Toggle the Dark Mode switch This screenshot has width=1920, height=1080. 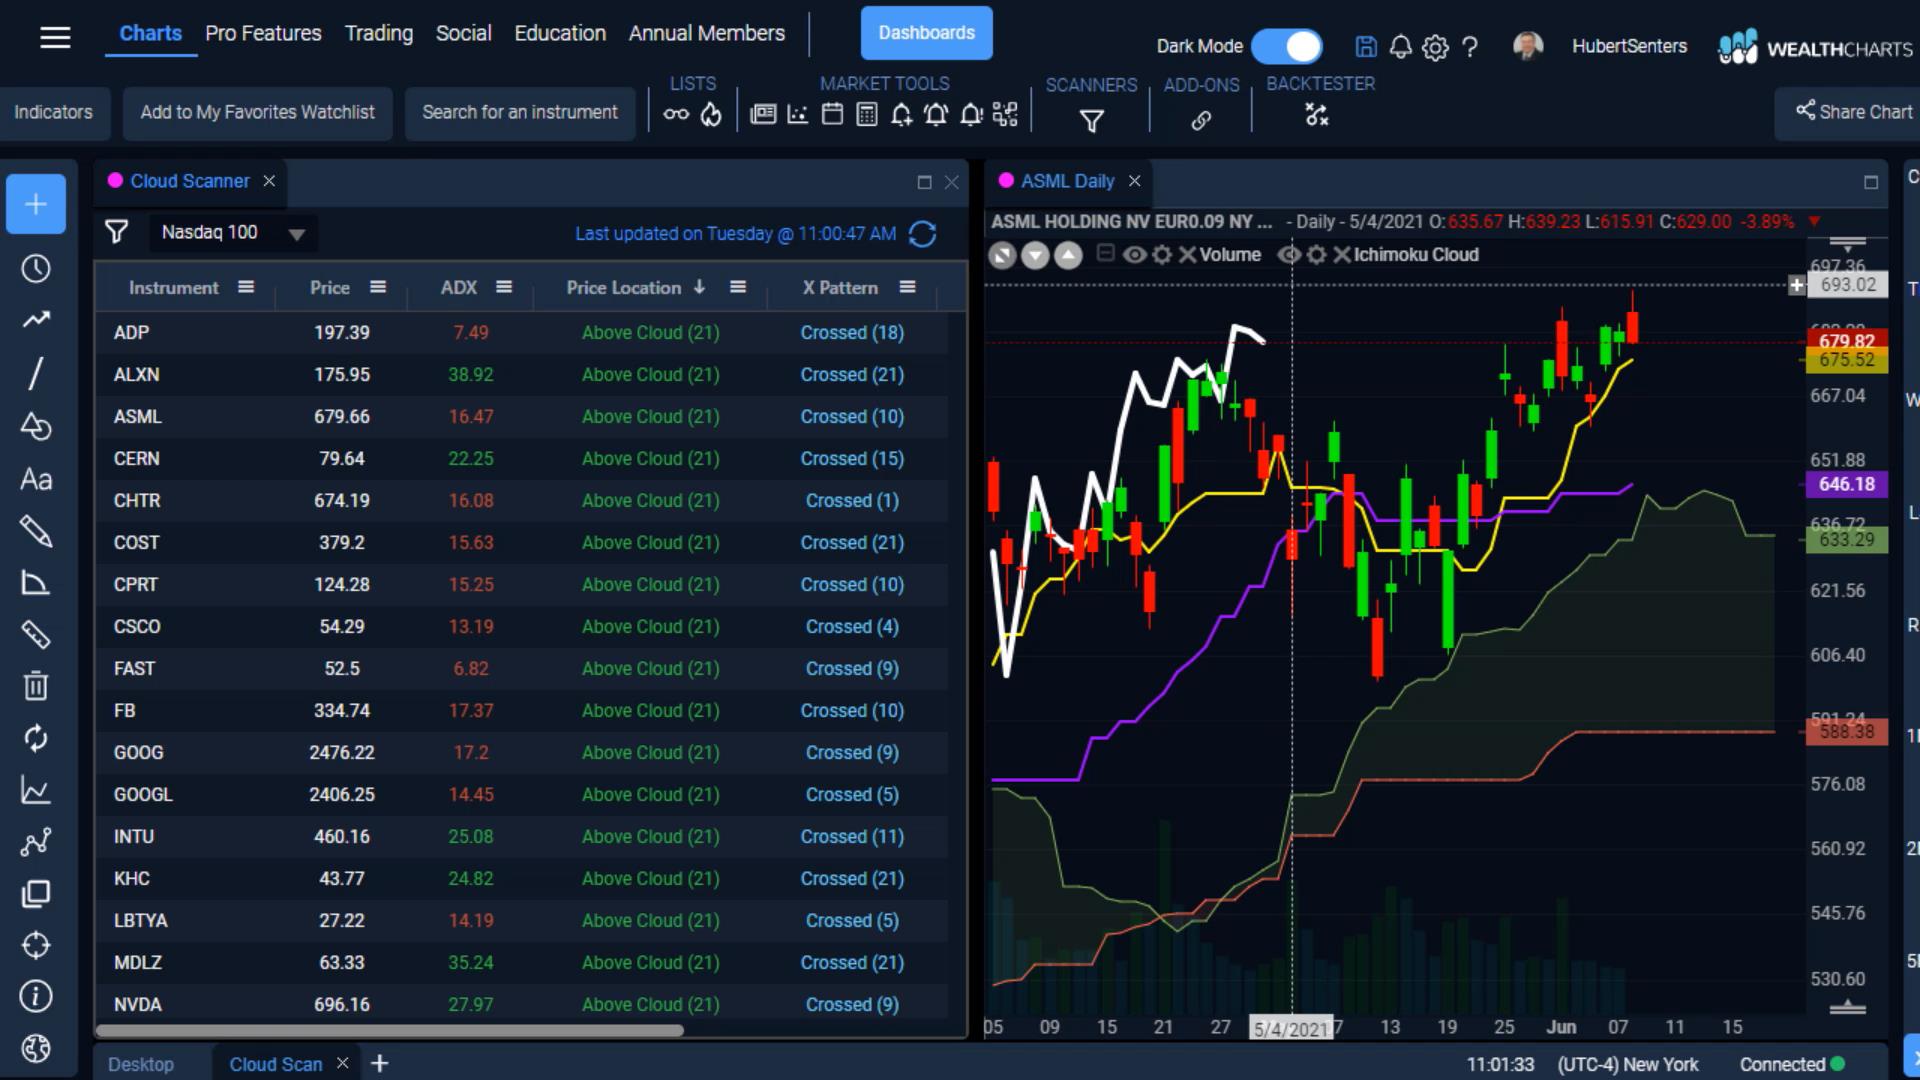pos(1287,46)
